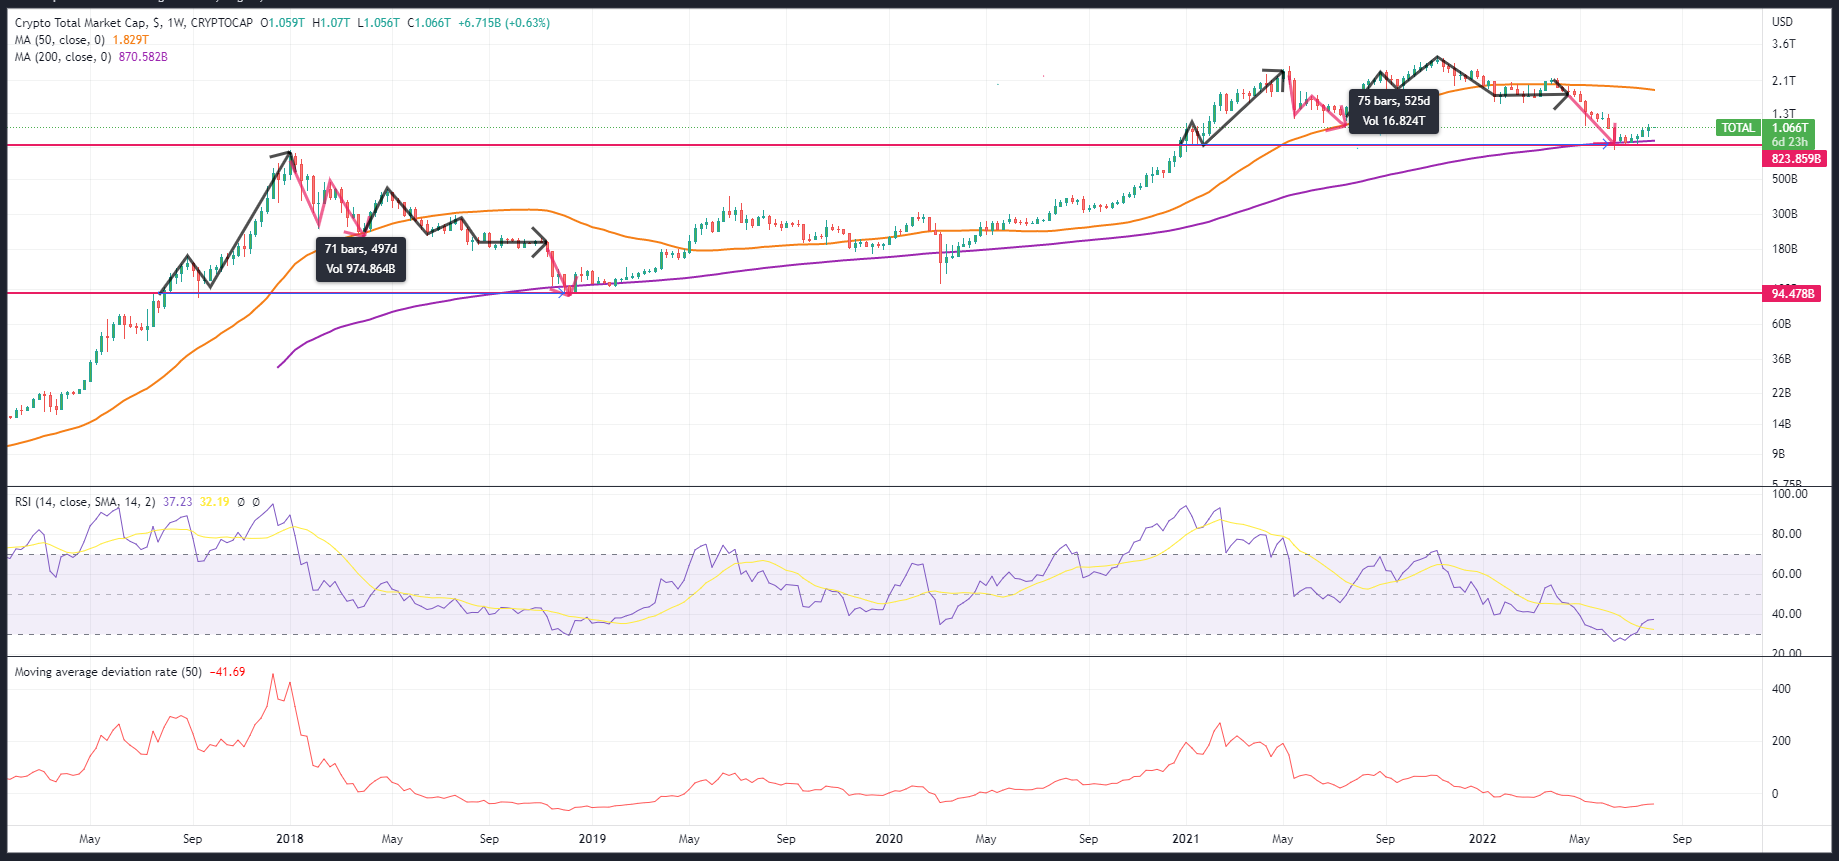Viewport: 1839px width, 861px height.
Task: Click the 2018 label on time axis
Action: click(x=290, y=839)
